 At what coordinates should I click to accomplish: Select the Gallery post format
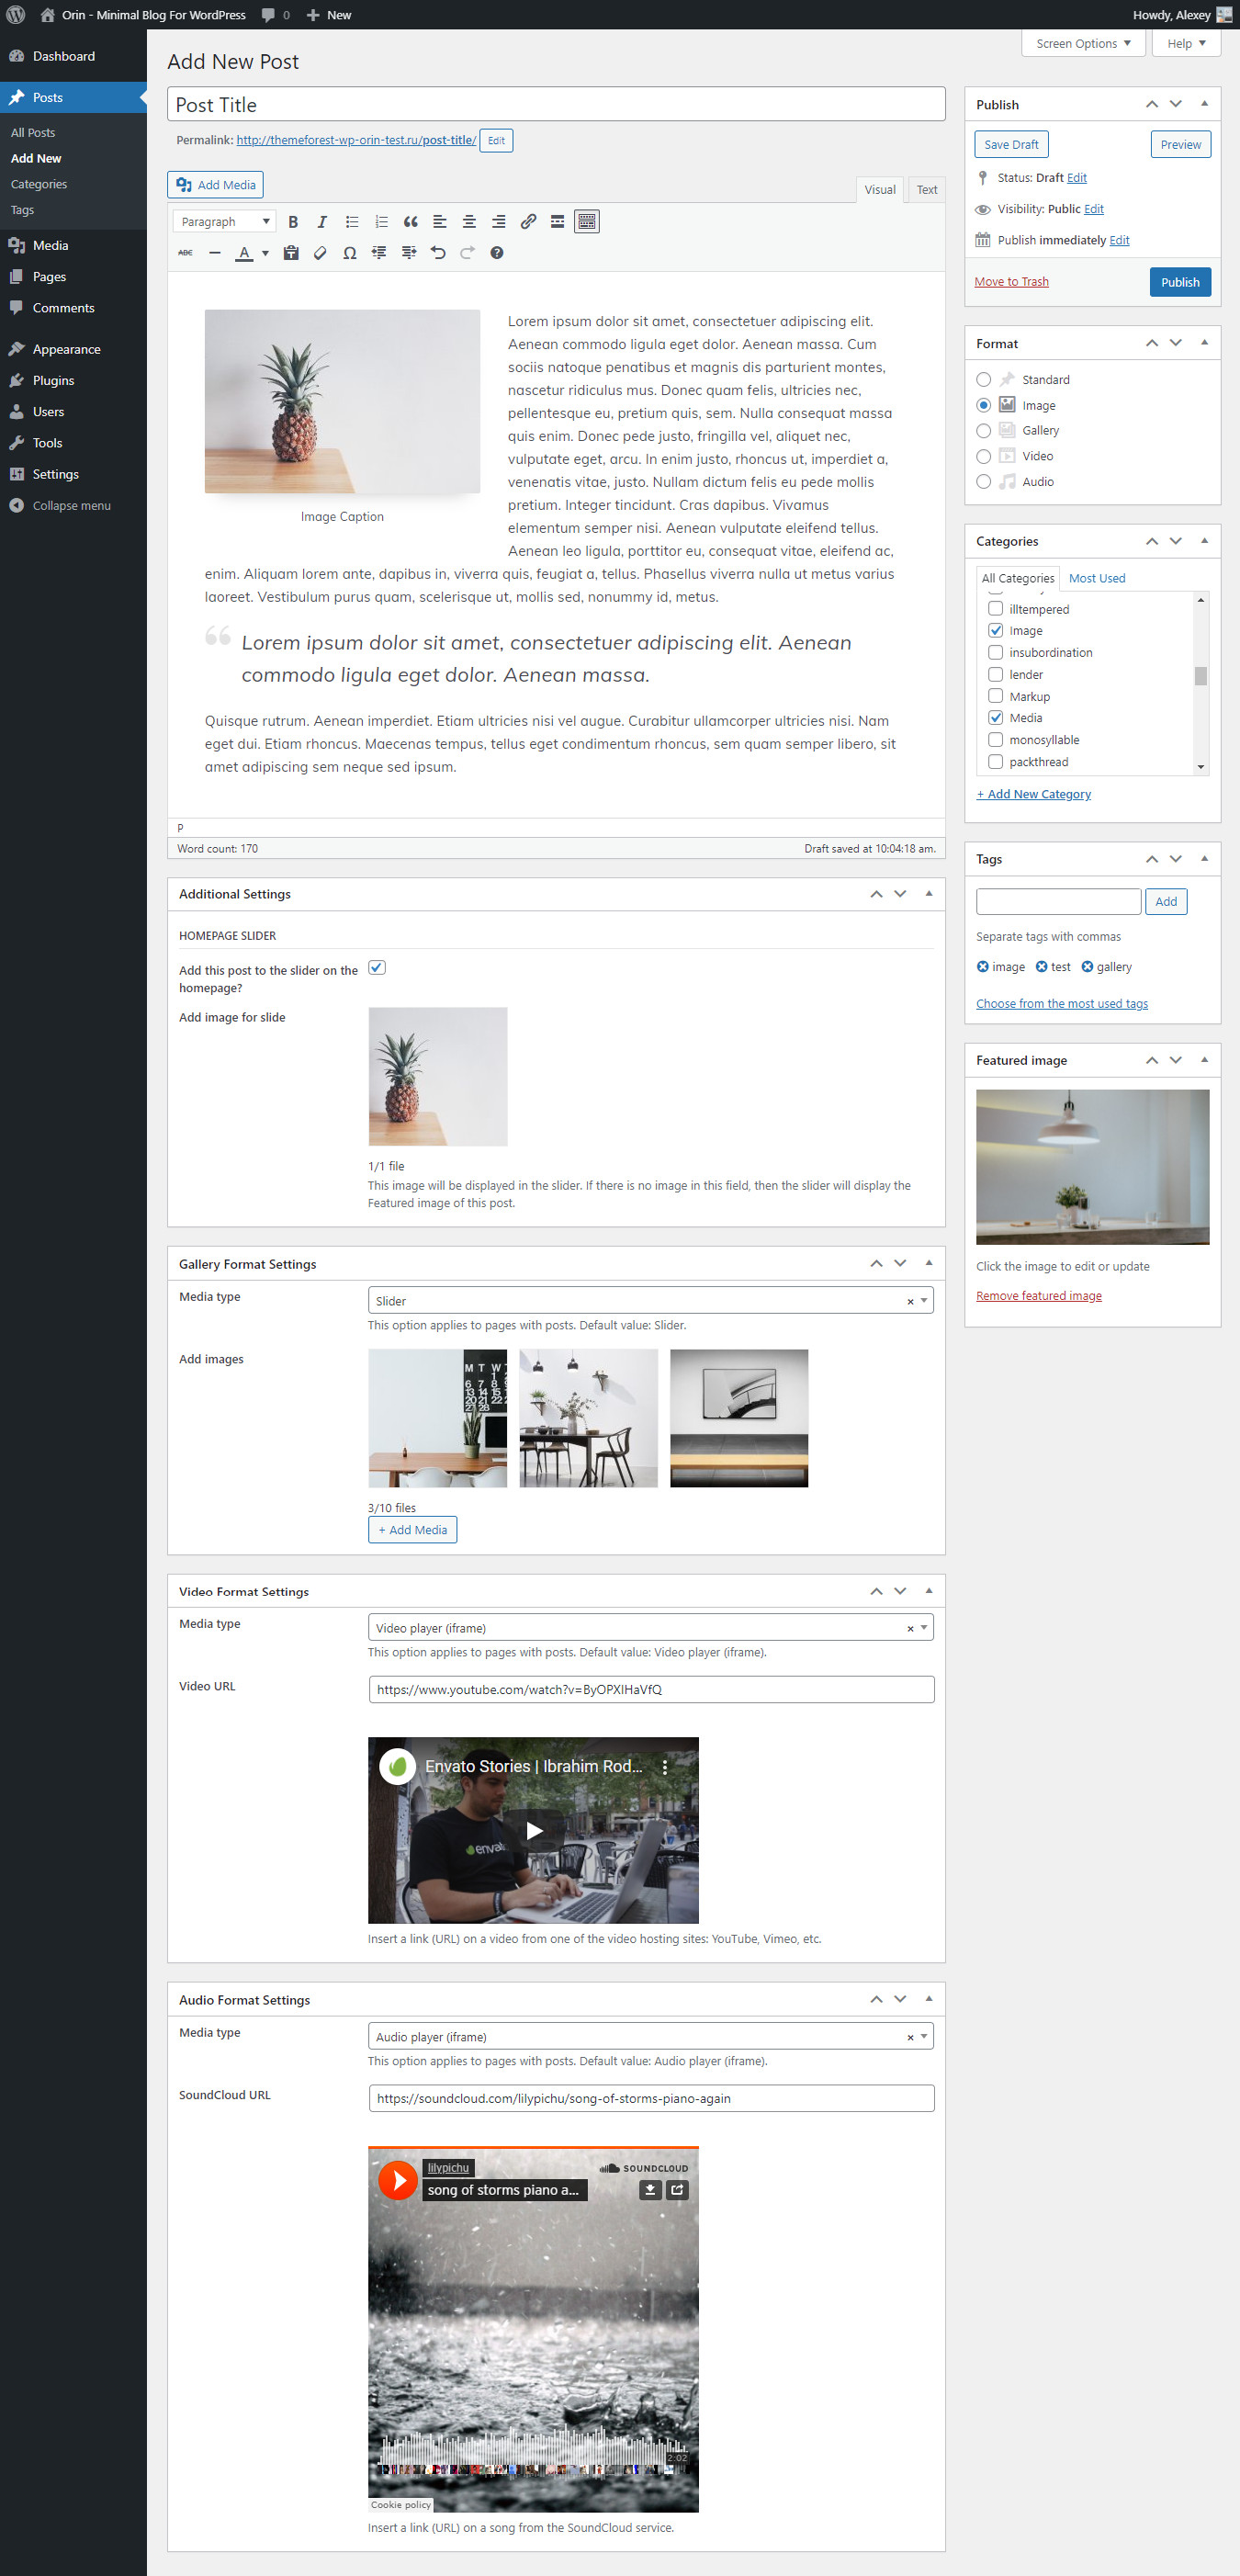984,431
